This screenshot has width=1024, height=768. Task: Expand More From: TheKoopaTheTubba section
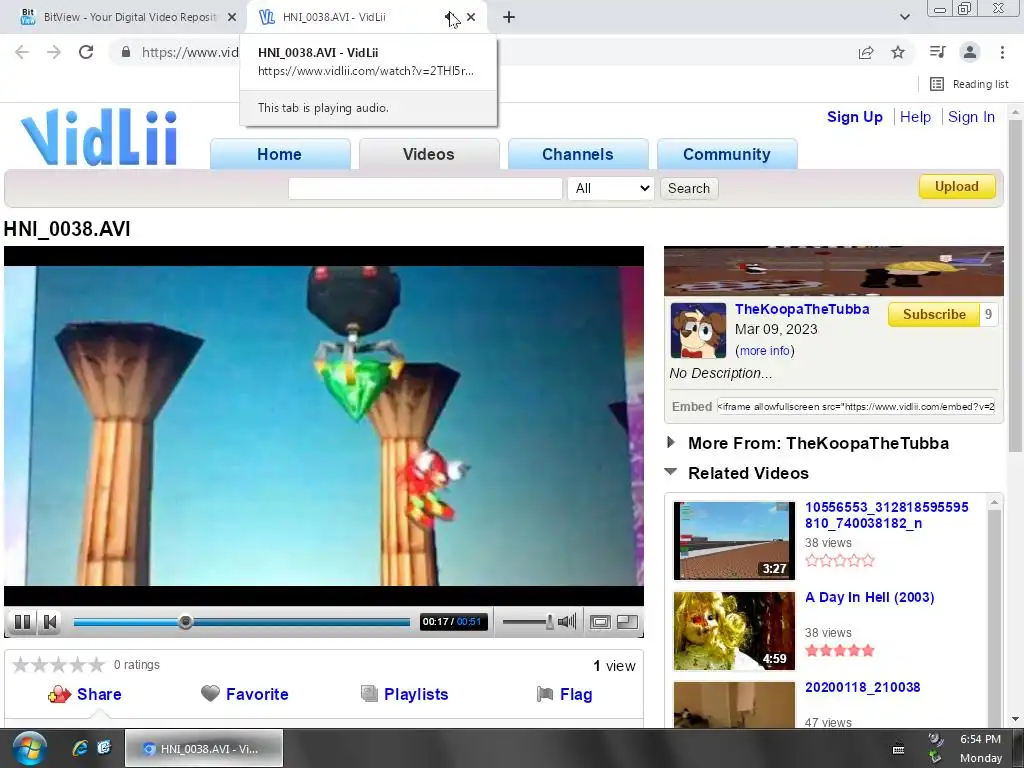671,442
